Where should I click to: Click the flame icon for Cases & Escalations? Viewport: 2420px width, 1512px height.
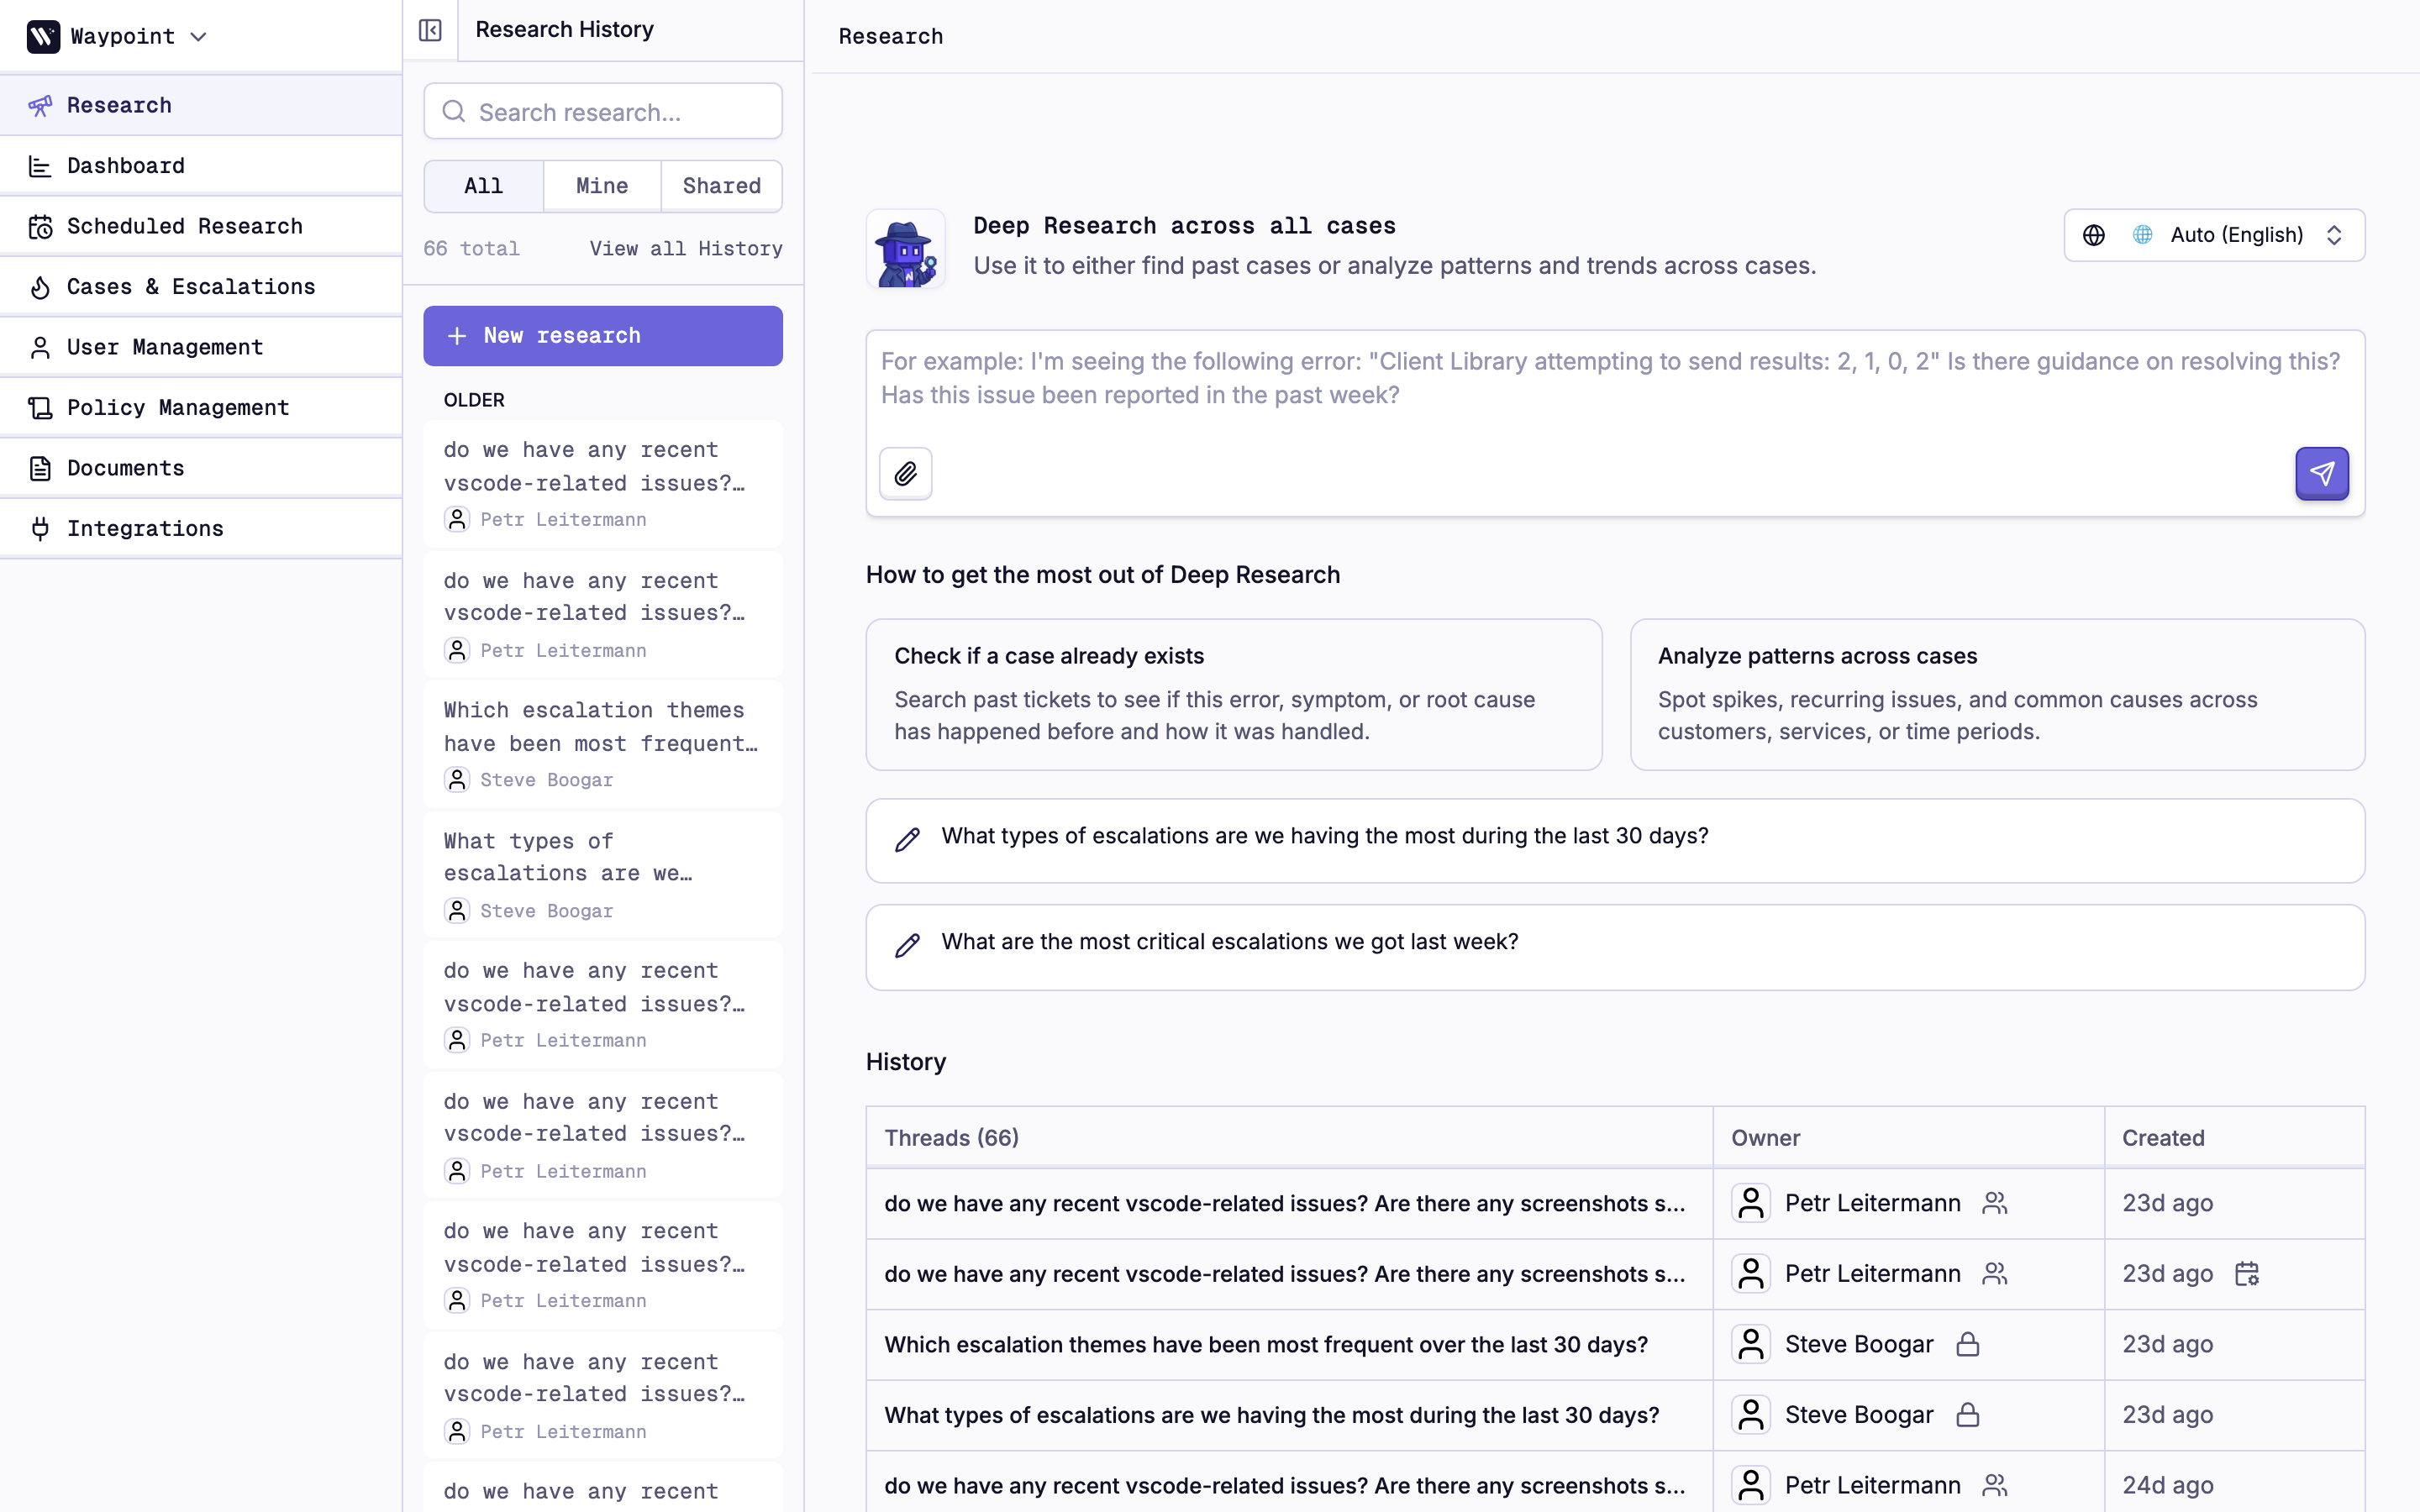point(40,287)
